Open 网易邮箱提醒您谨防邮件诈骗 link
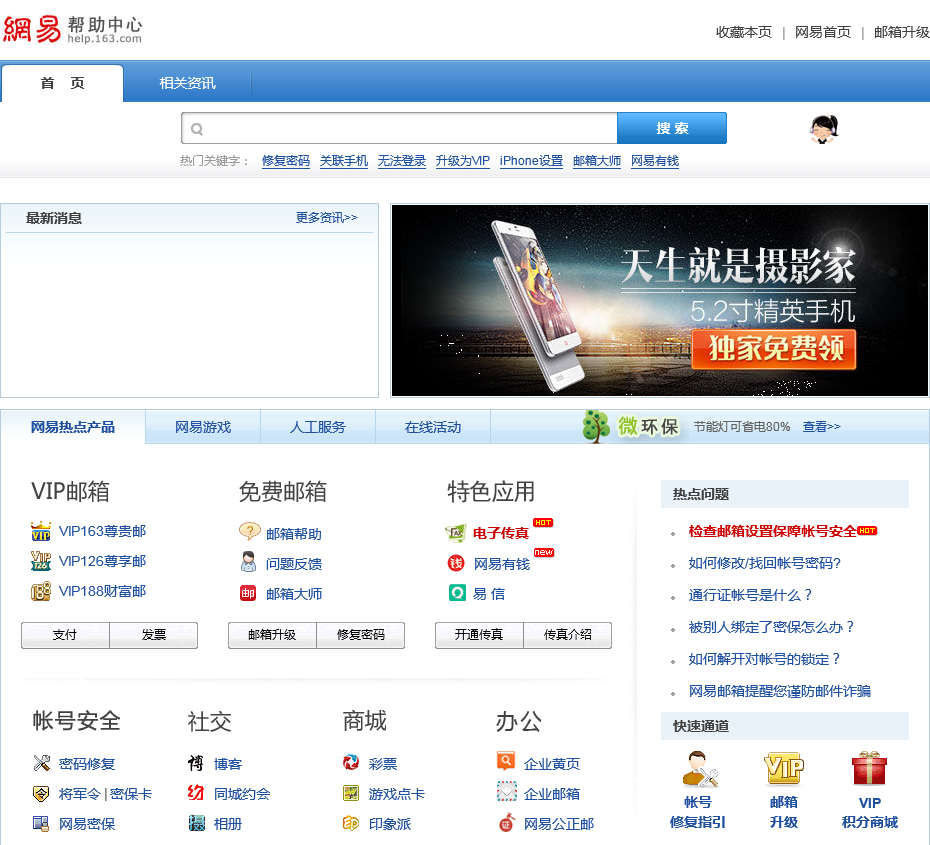 [779, 691]
